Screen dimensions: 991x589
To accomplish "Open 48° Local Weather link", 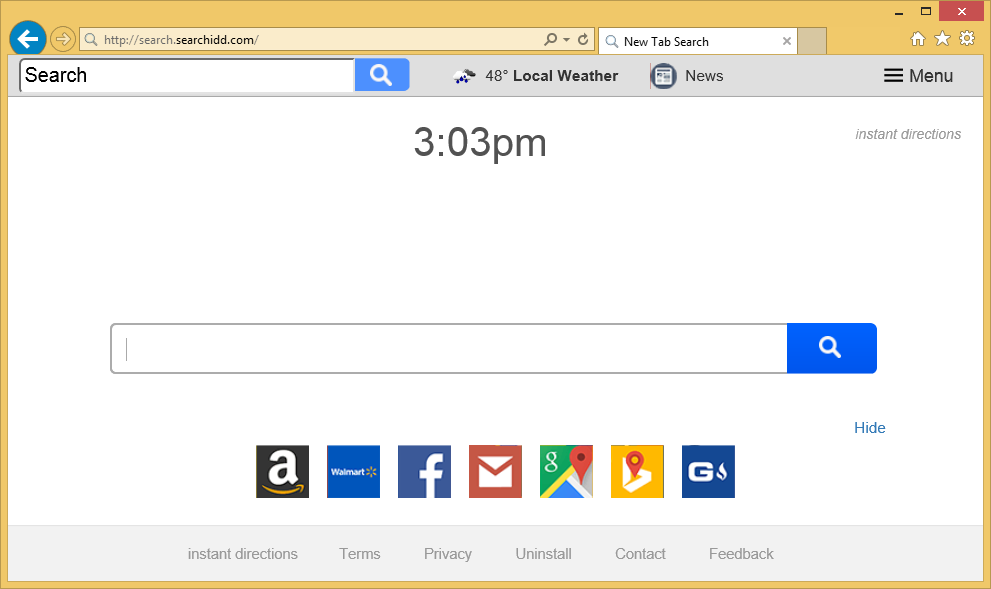I will (551, 76).
